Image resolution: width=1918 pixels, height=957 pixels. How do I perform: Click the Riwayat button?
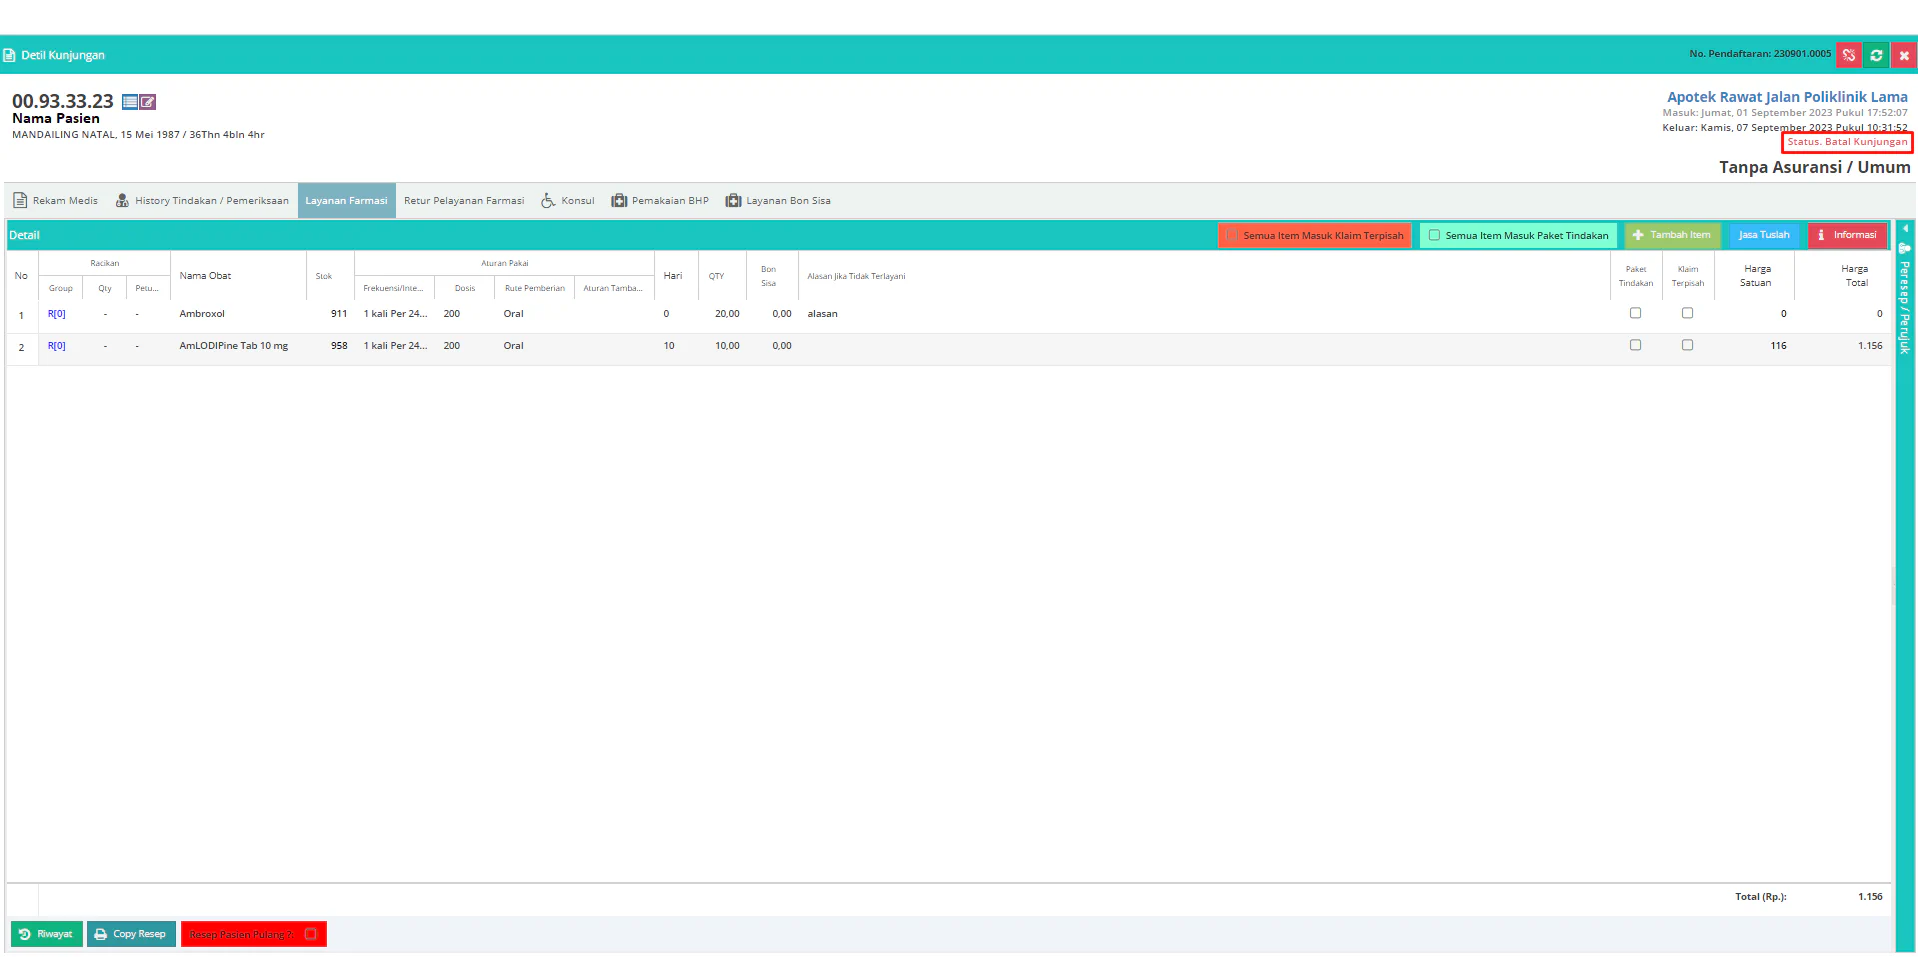tap(46, 935)
